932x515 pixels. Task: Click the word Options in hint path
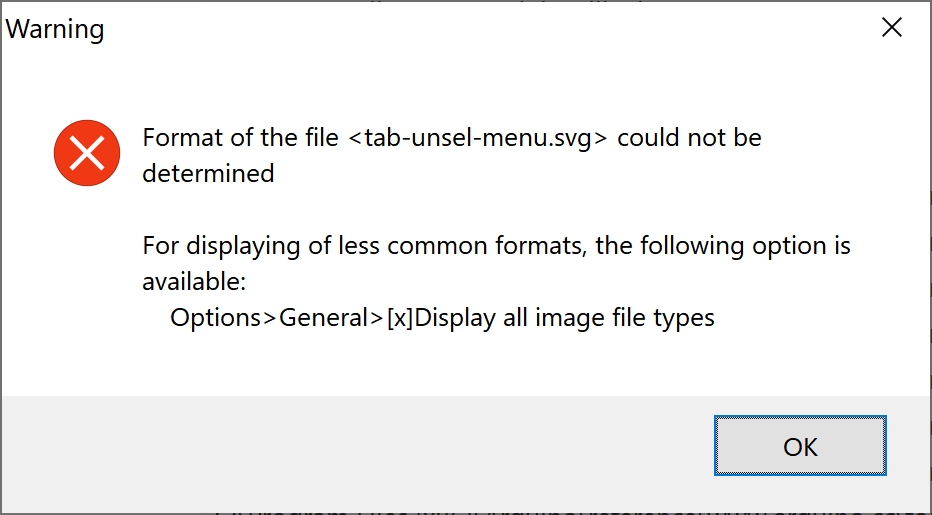pyautogui.click(x=214, y=318)
